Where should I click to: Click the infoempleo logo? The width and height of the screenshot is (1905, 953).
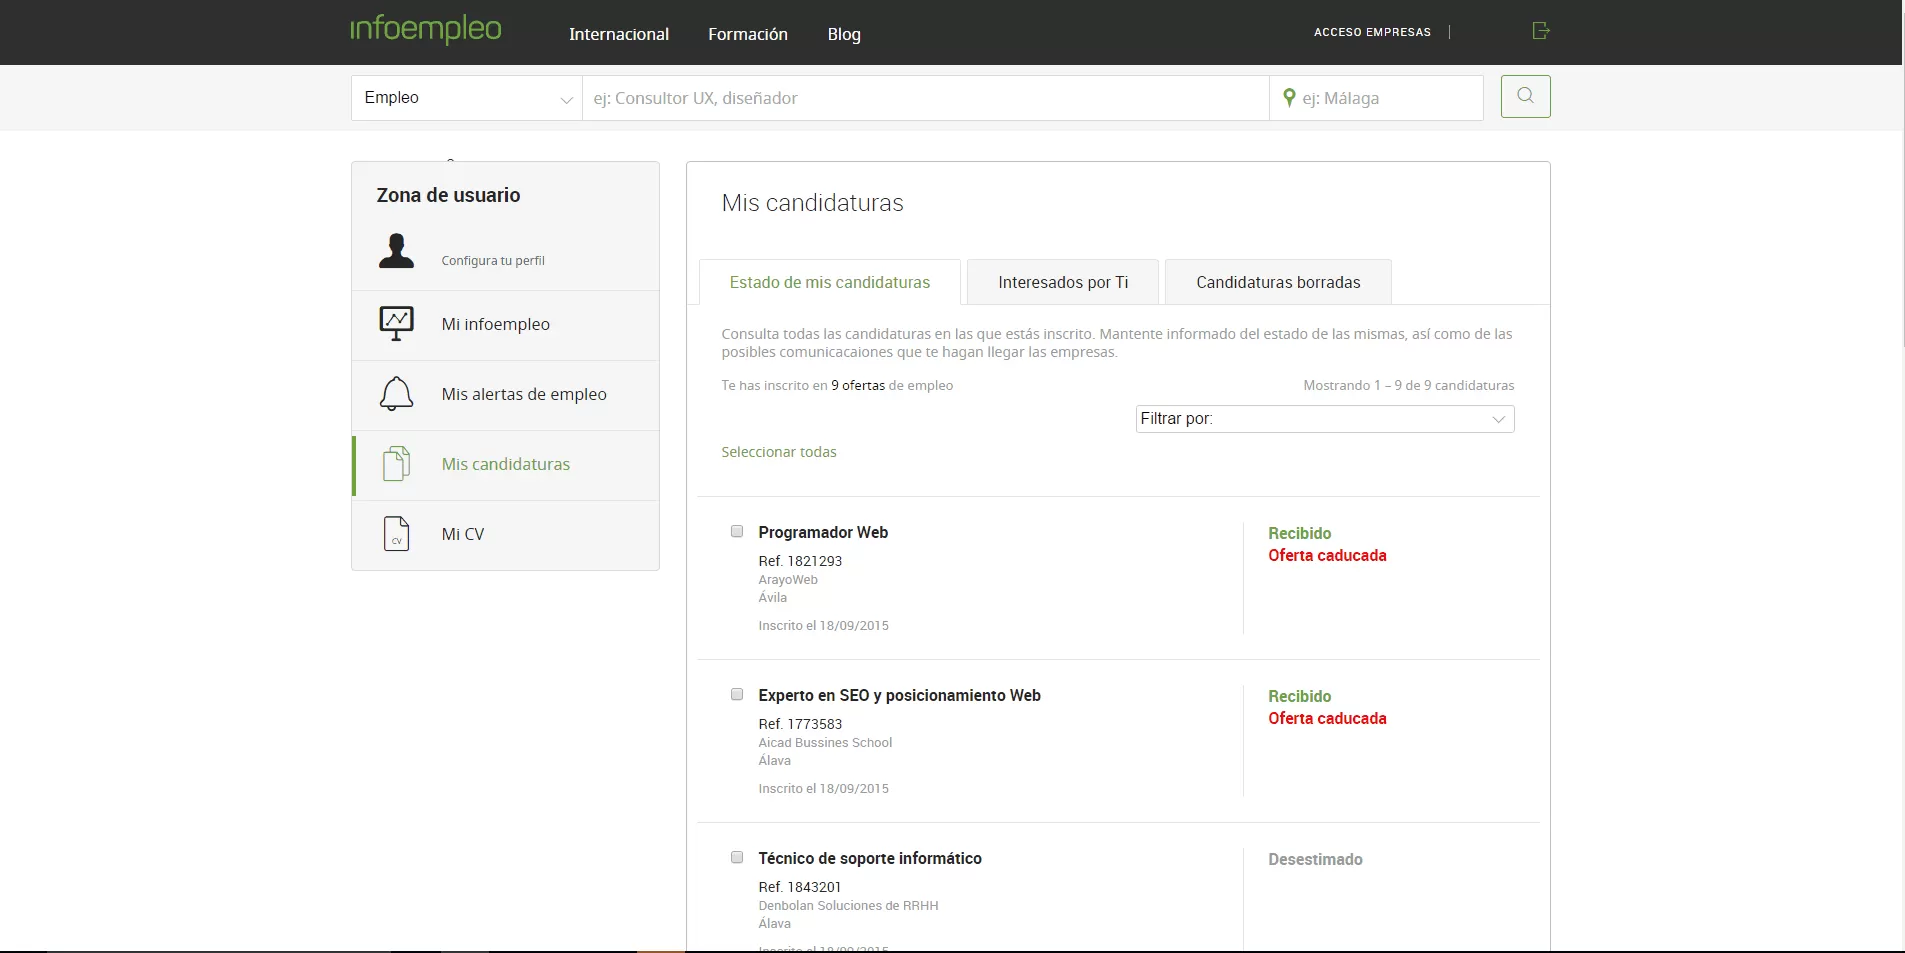tap(426, 29)
